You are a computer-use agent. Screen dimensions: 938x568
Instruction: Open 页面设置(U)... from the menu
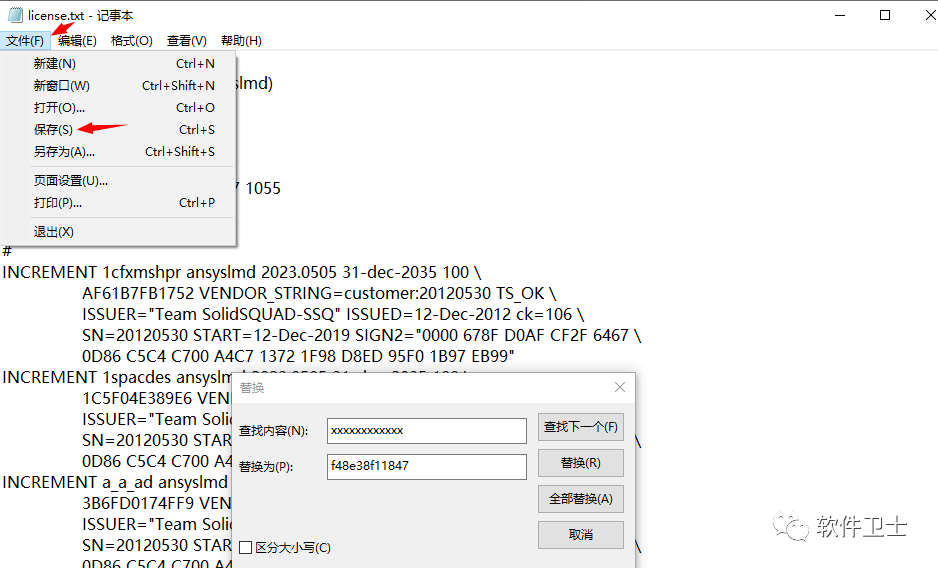118,181
